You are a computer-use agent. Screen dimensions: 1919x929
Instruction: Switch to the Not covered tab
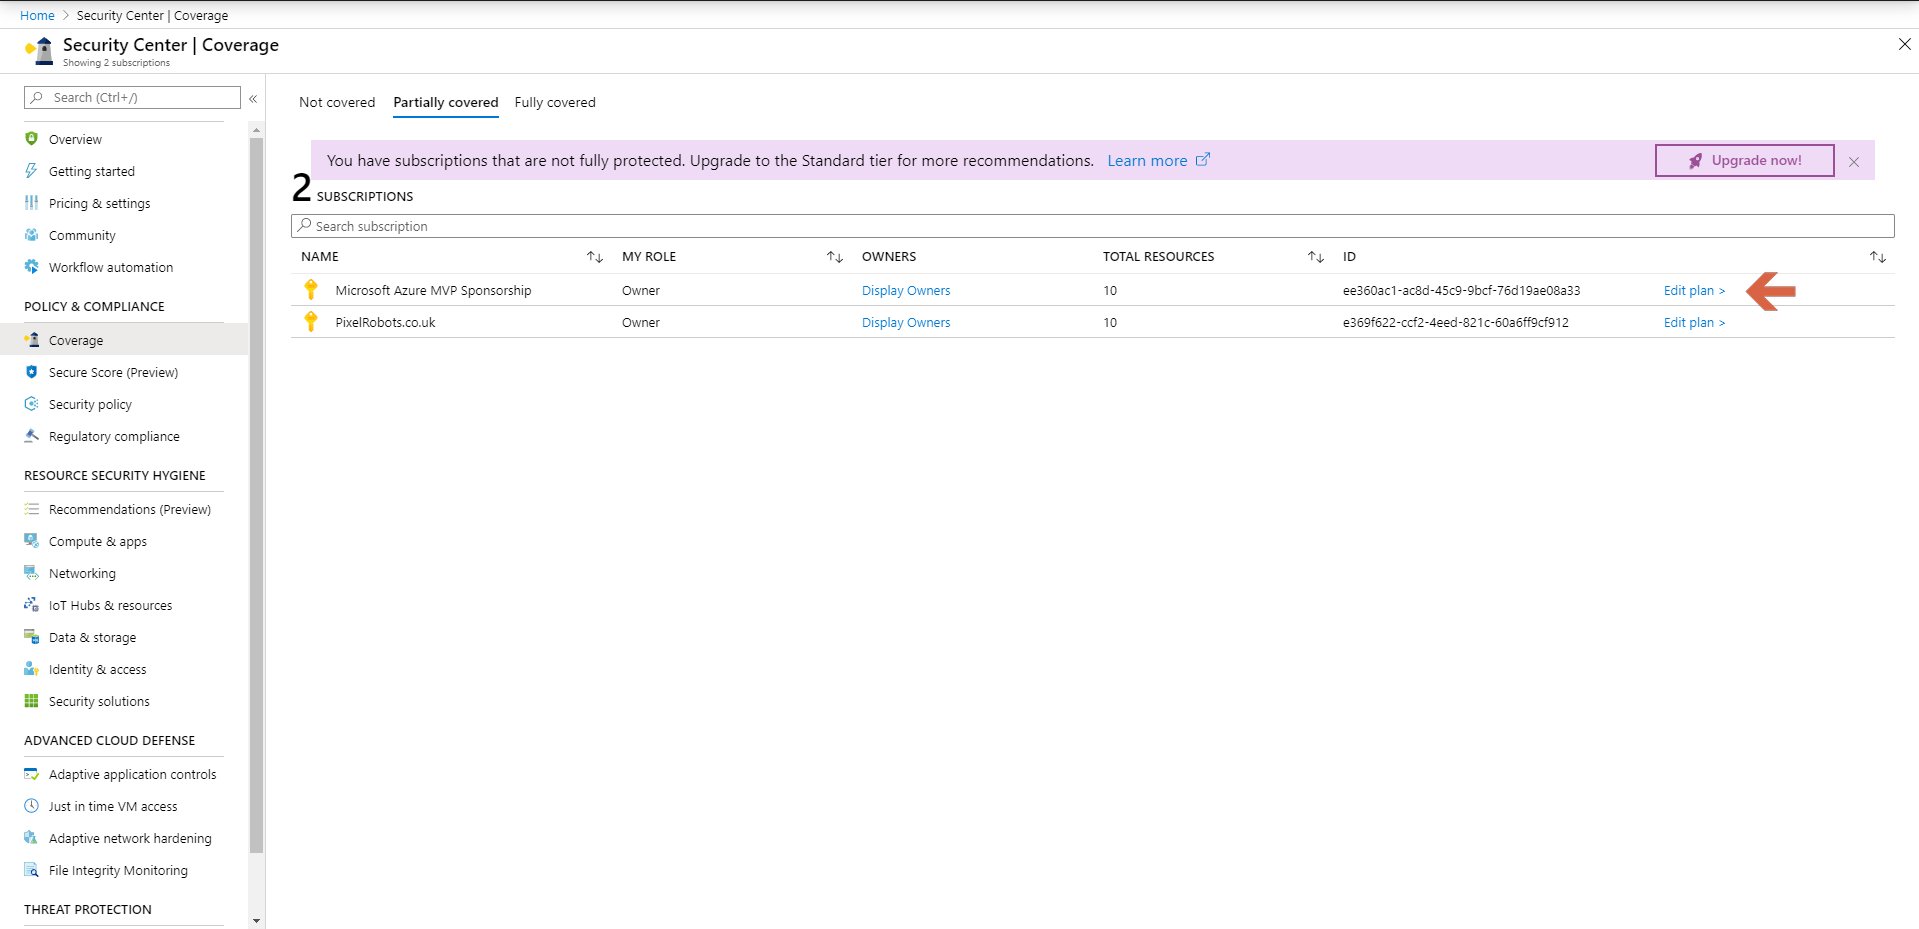(x=337, y=102)
